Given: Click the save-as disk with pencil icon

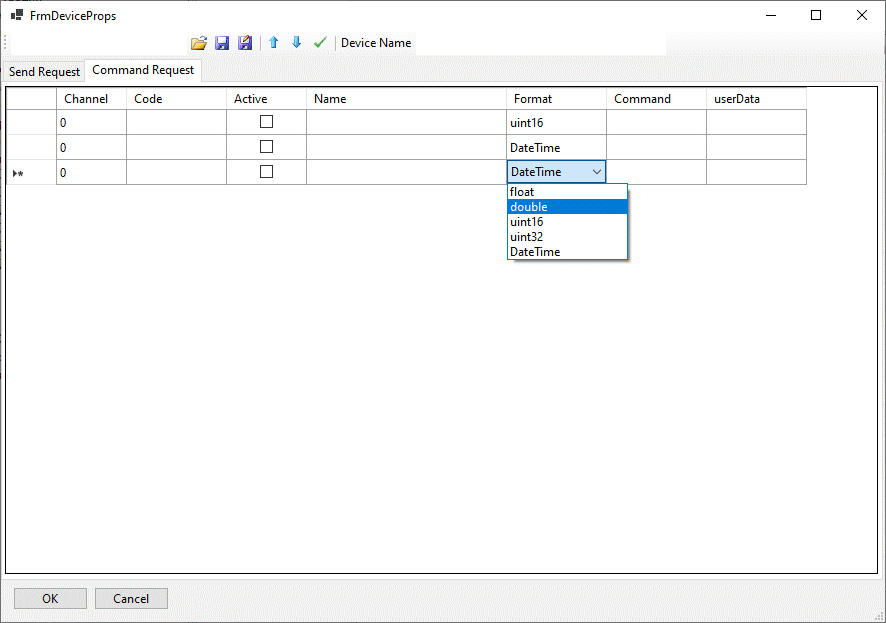Looking at the screenshot, I should click(x=245, y=43).
